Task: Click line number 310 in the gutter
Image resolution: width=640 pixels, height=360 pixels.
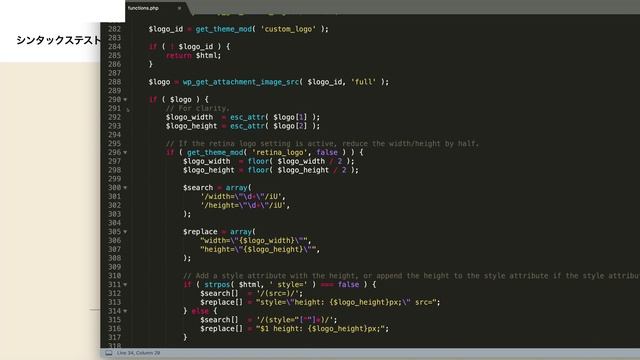Action: (115, 276)
